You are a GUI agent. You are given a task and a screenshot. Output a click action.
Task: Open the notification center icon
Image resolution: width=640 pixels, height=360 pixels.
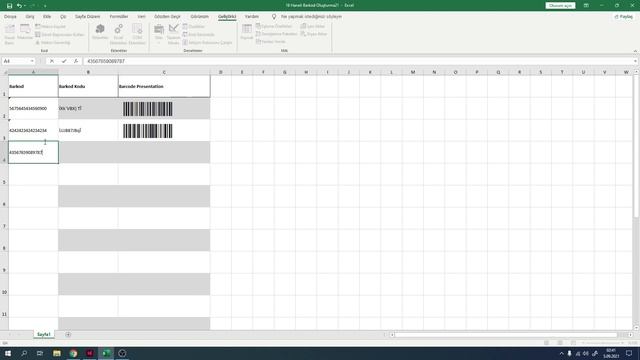(629, 353)
